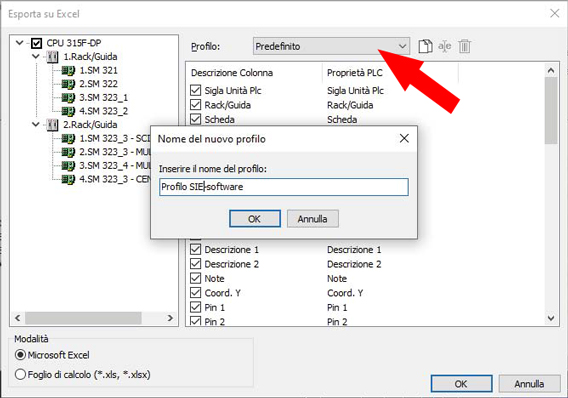Click the Proprietà PLC column header
This screenshot has width=568, height=398.
[355, 73]
